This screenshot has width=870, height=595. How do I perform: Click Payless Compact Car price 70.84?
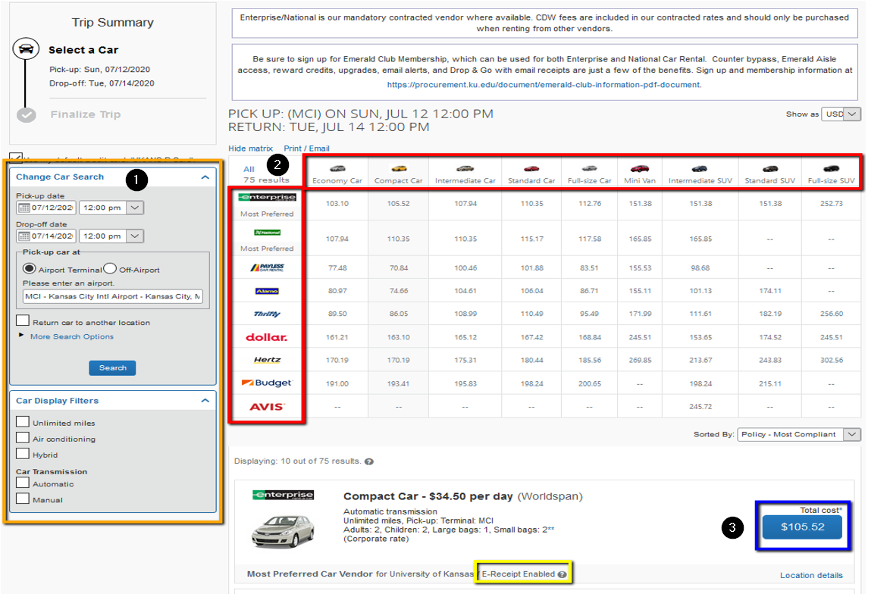[398, 268]
